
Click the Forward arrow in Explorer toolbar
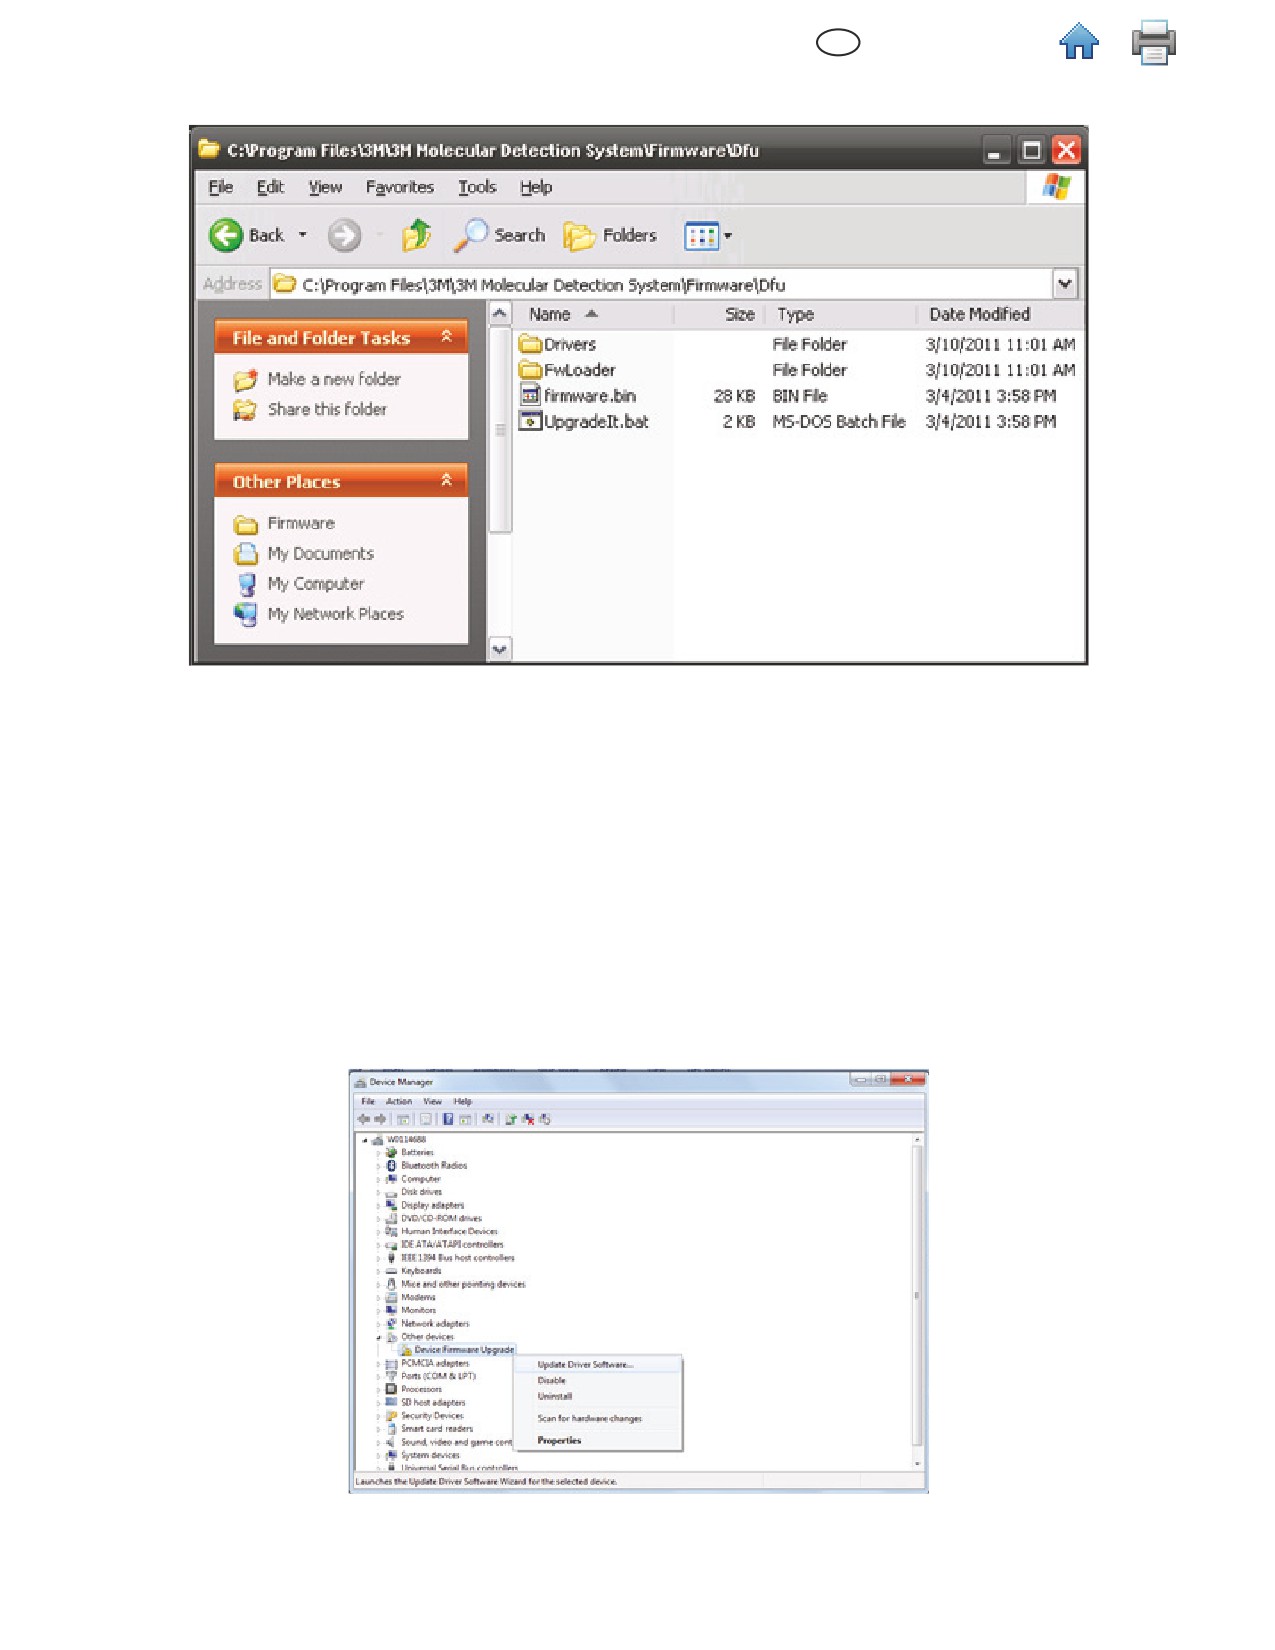click(344, 235)
